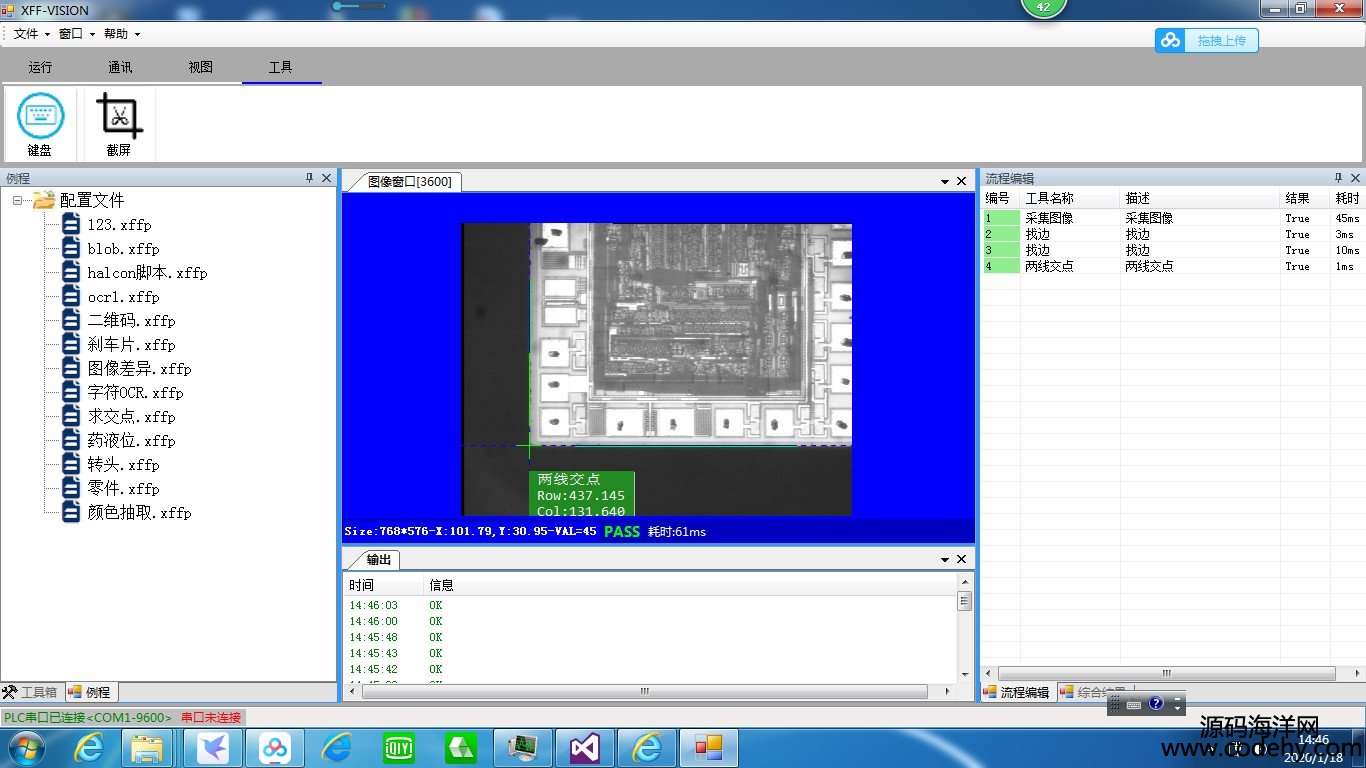
Task: Collapse the 配置文件 tree node
Action: (x=18, y=201)
